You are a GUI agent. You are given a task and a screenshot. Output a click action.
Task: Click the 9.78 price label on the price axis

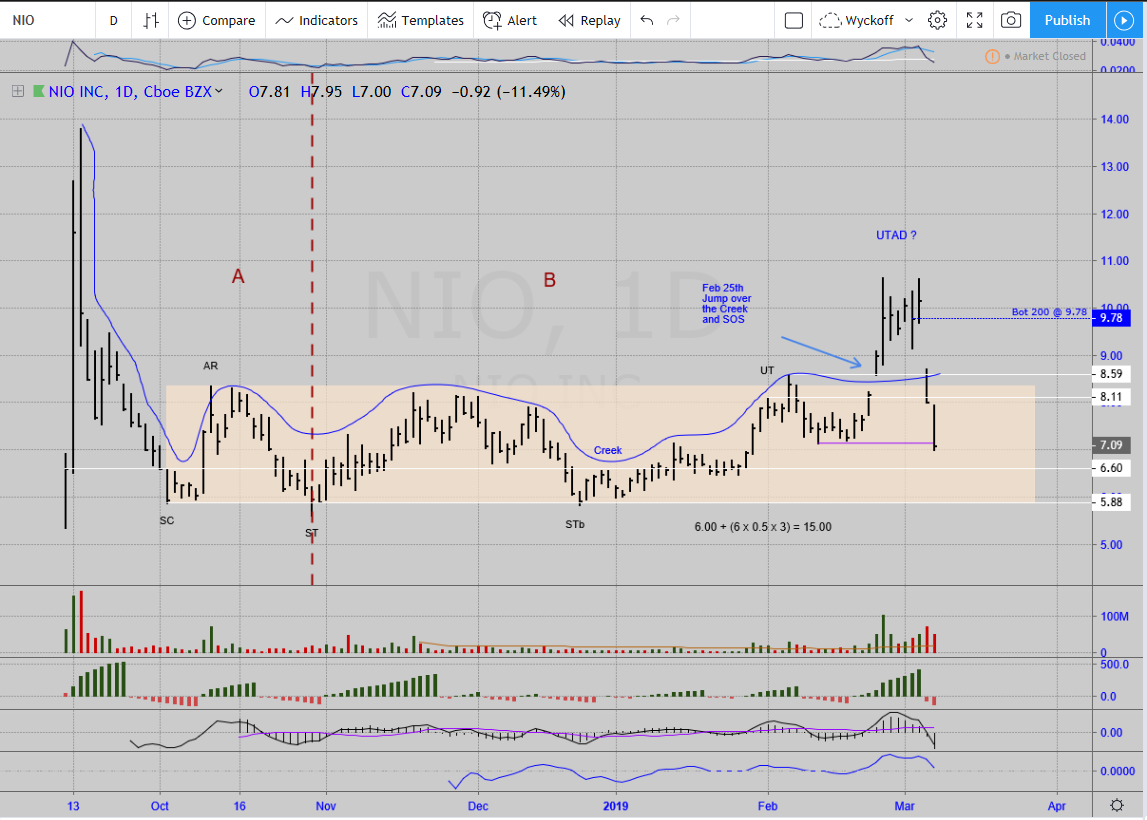point(1111,318)
